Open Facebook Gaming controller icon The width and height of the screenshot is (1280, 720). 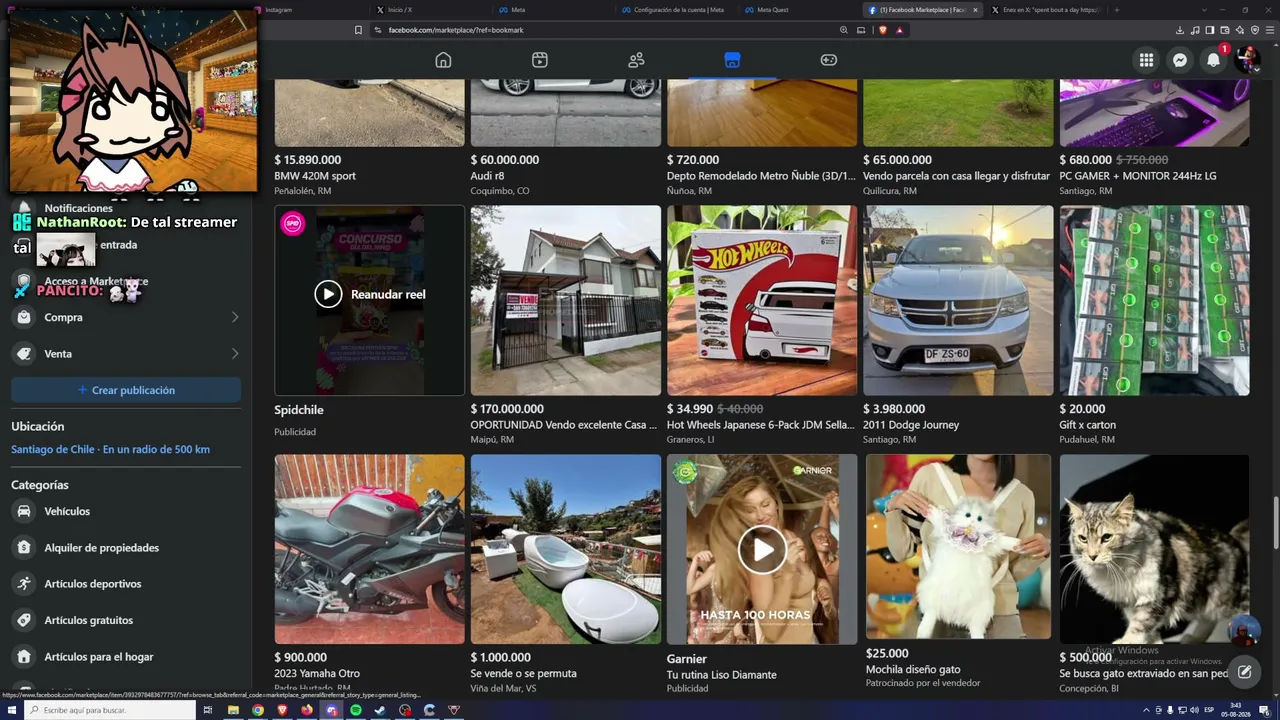click(x=829, y=60)
